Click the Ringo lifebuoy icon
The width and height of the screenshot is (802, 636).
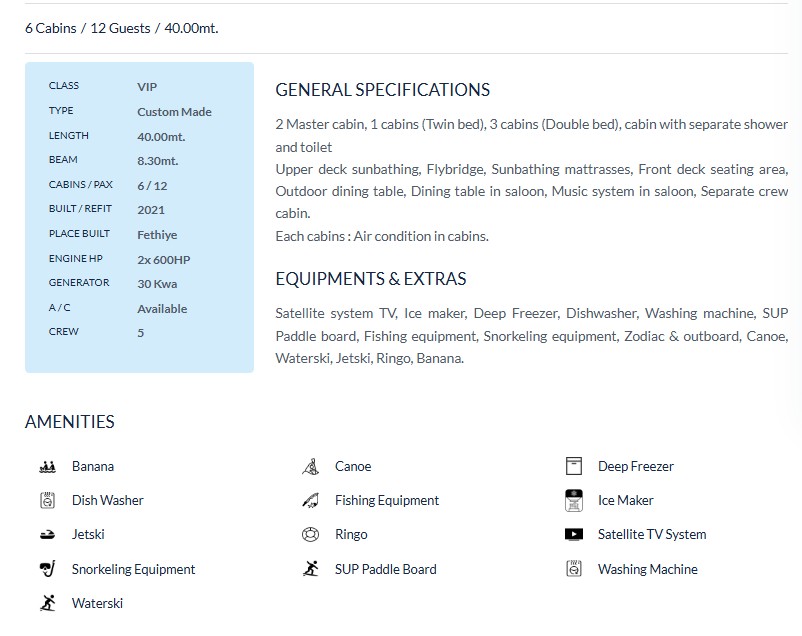click(310, 535)
